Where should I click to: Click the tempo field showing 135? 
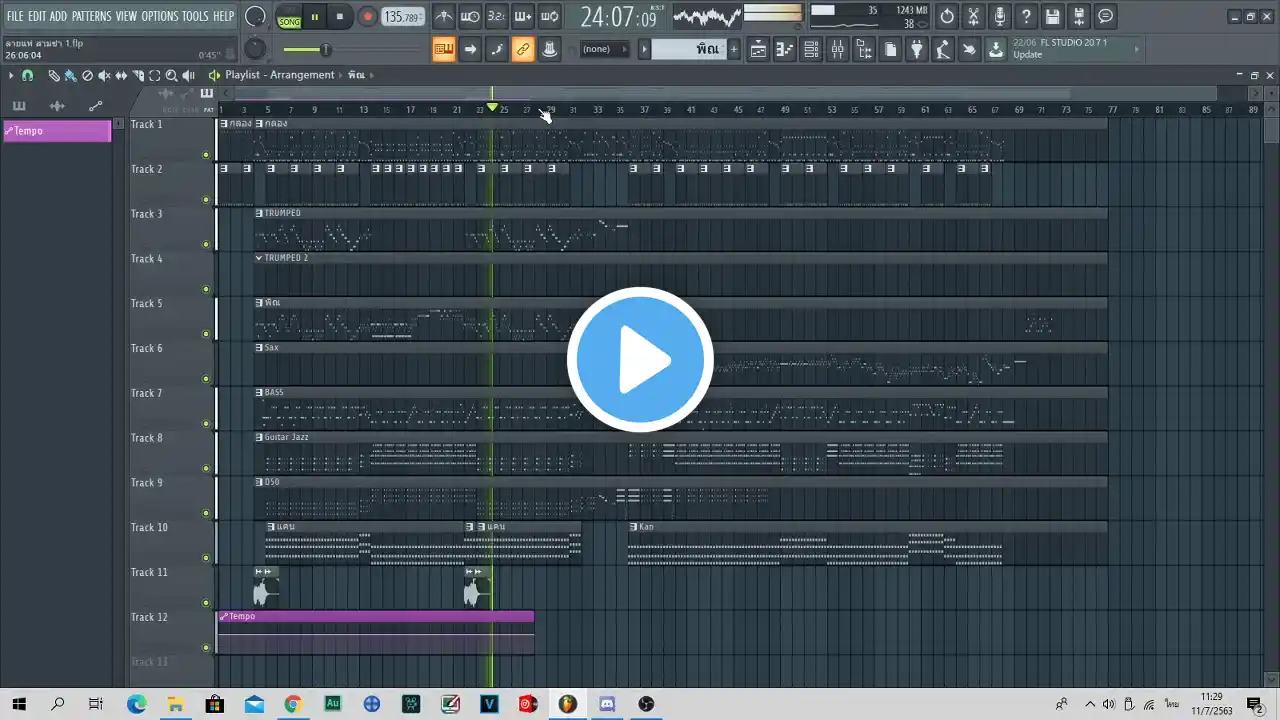point(403,17)
